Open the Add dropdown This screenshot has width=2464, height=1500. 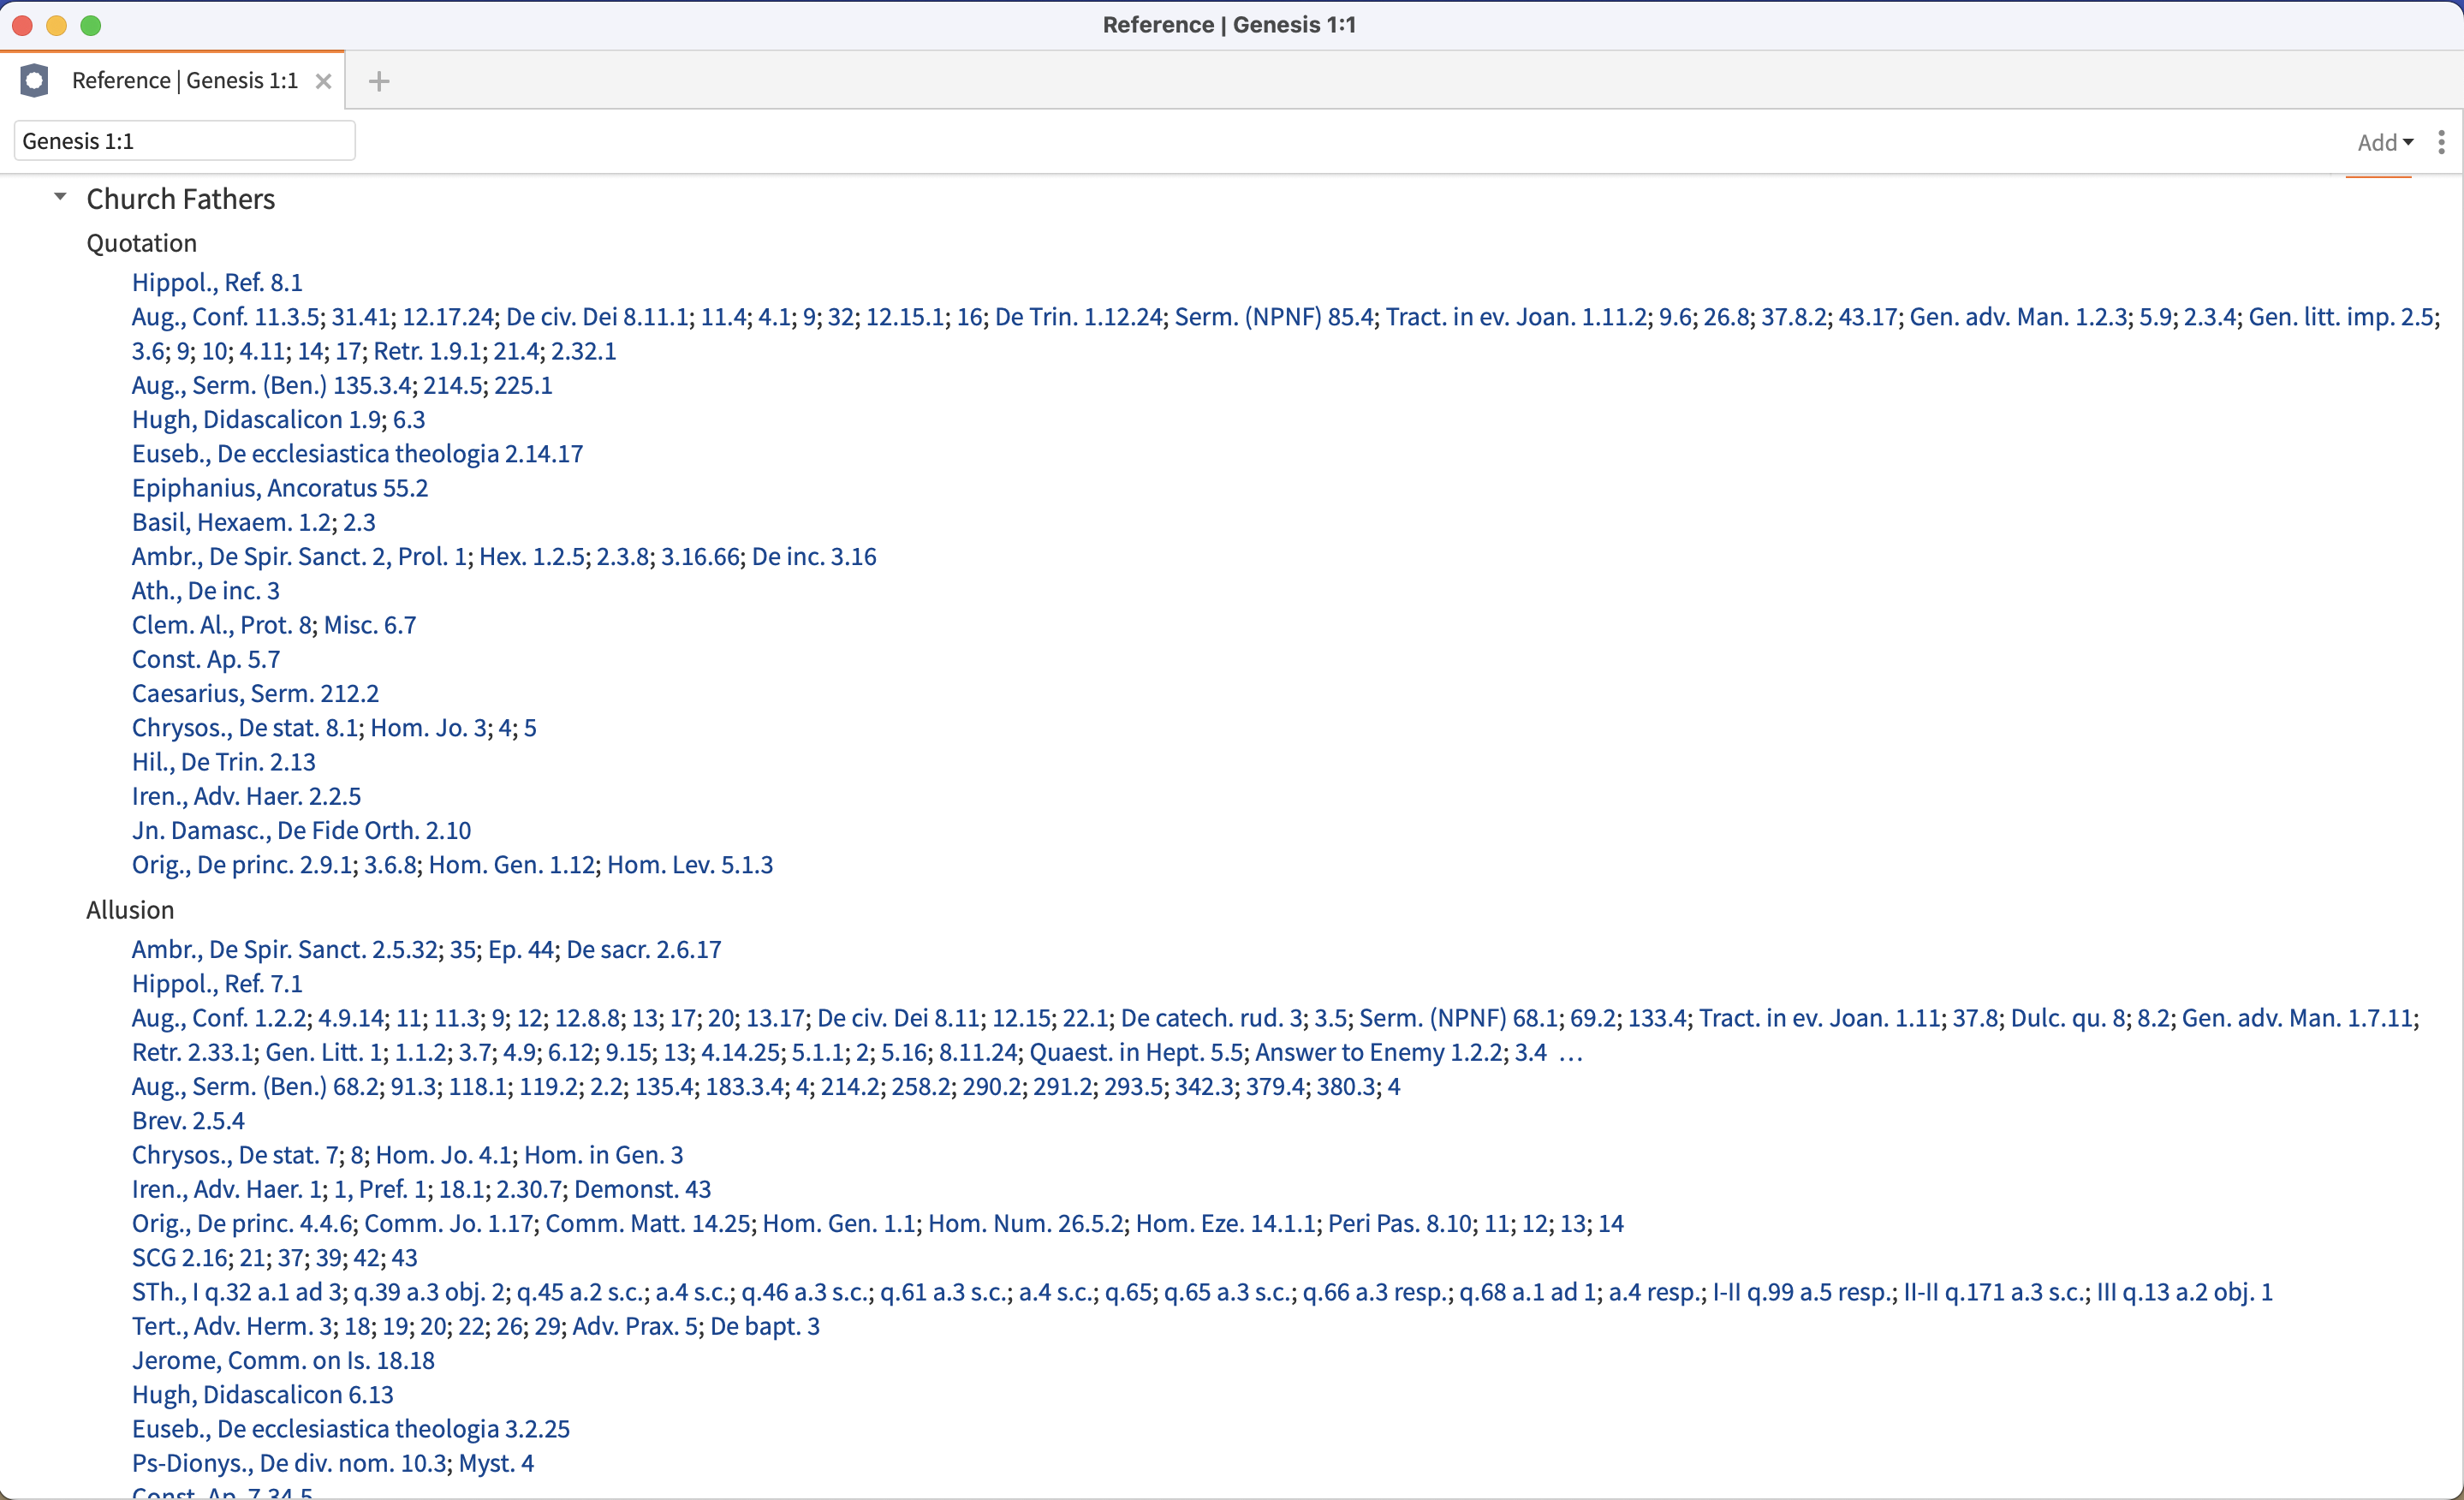(2384, 142)
